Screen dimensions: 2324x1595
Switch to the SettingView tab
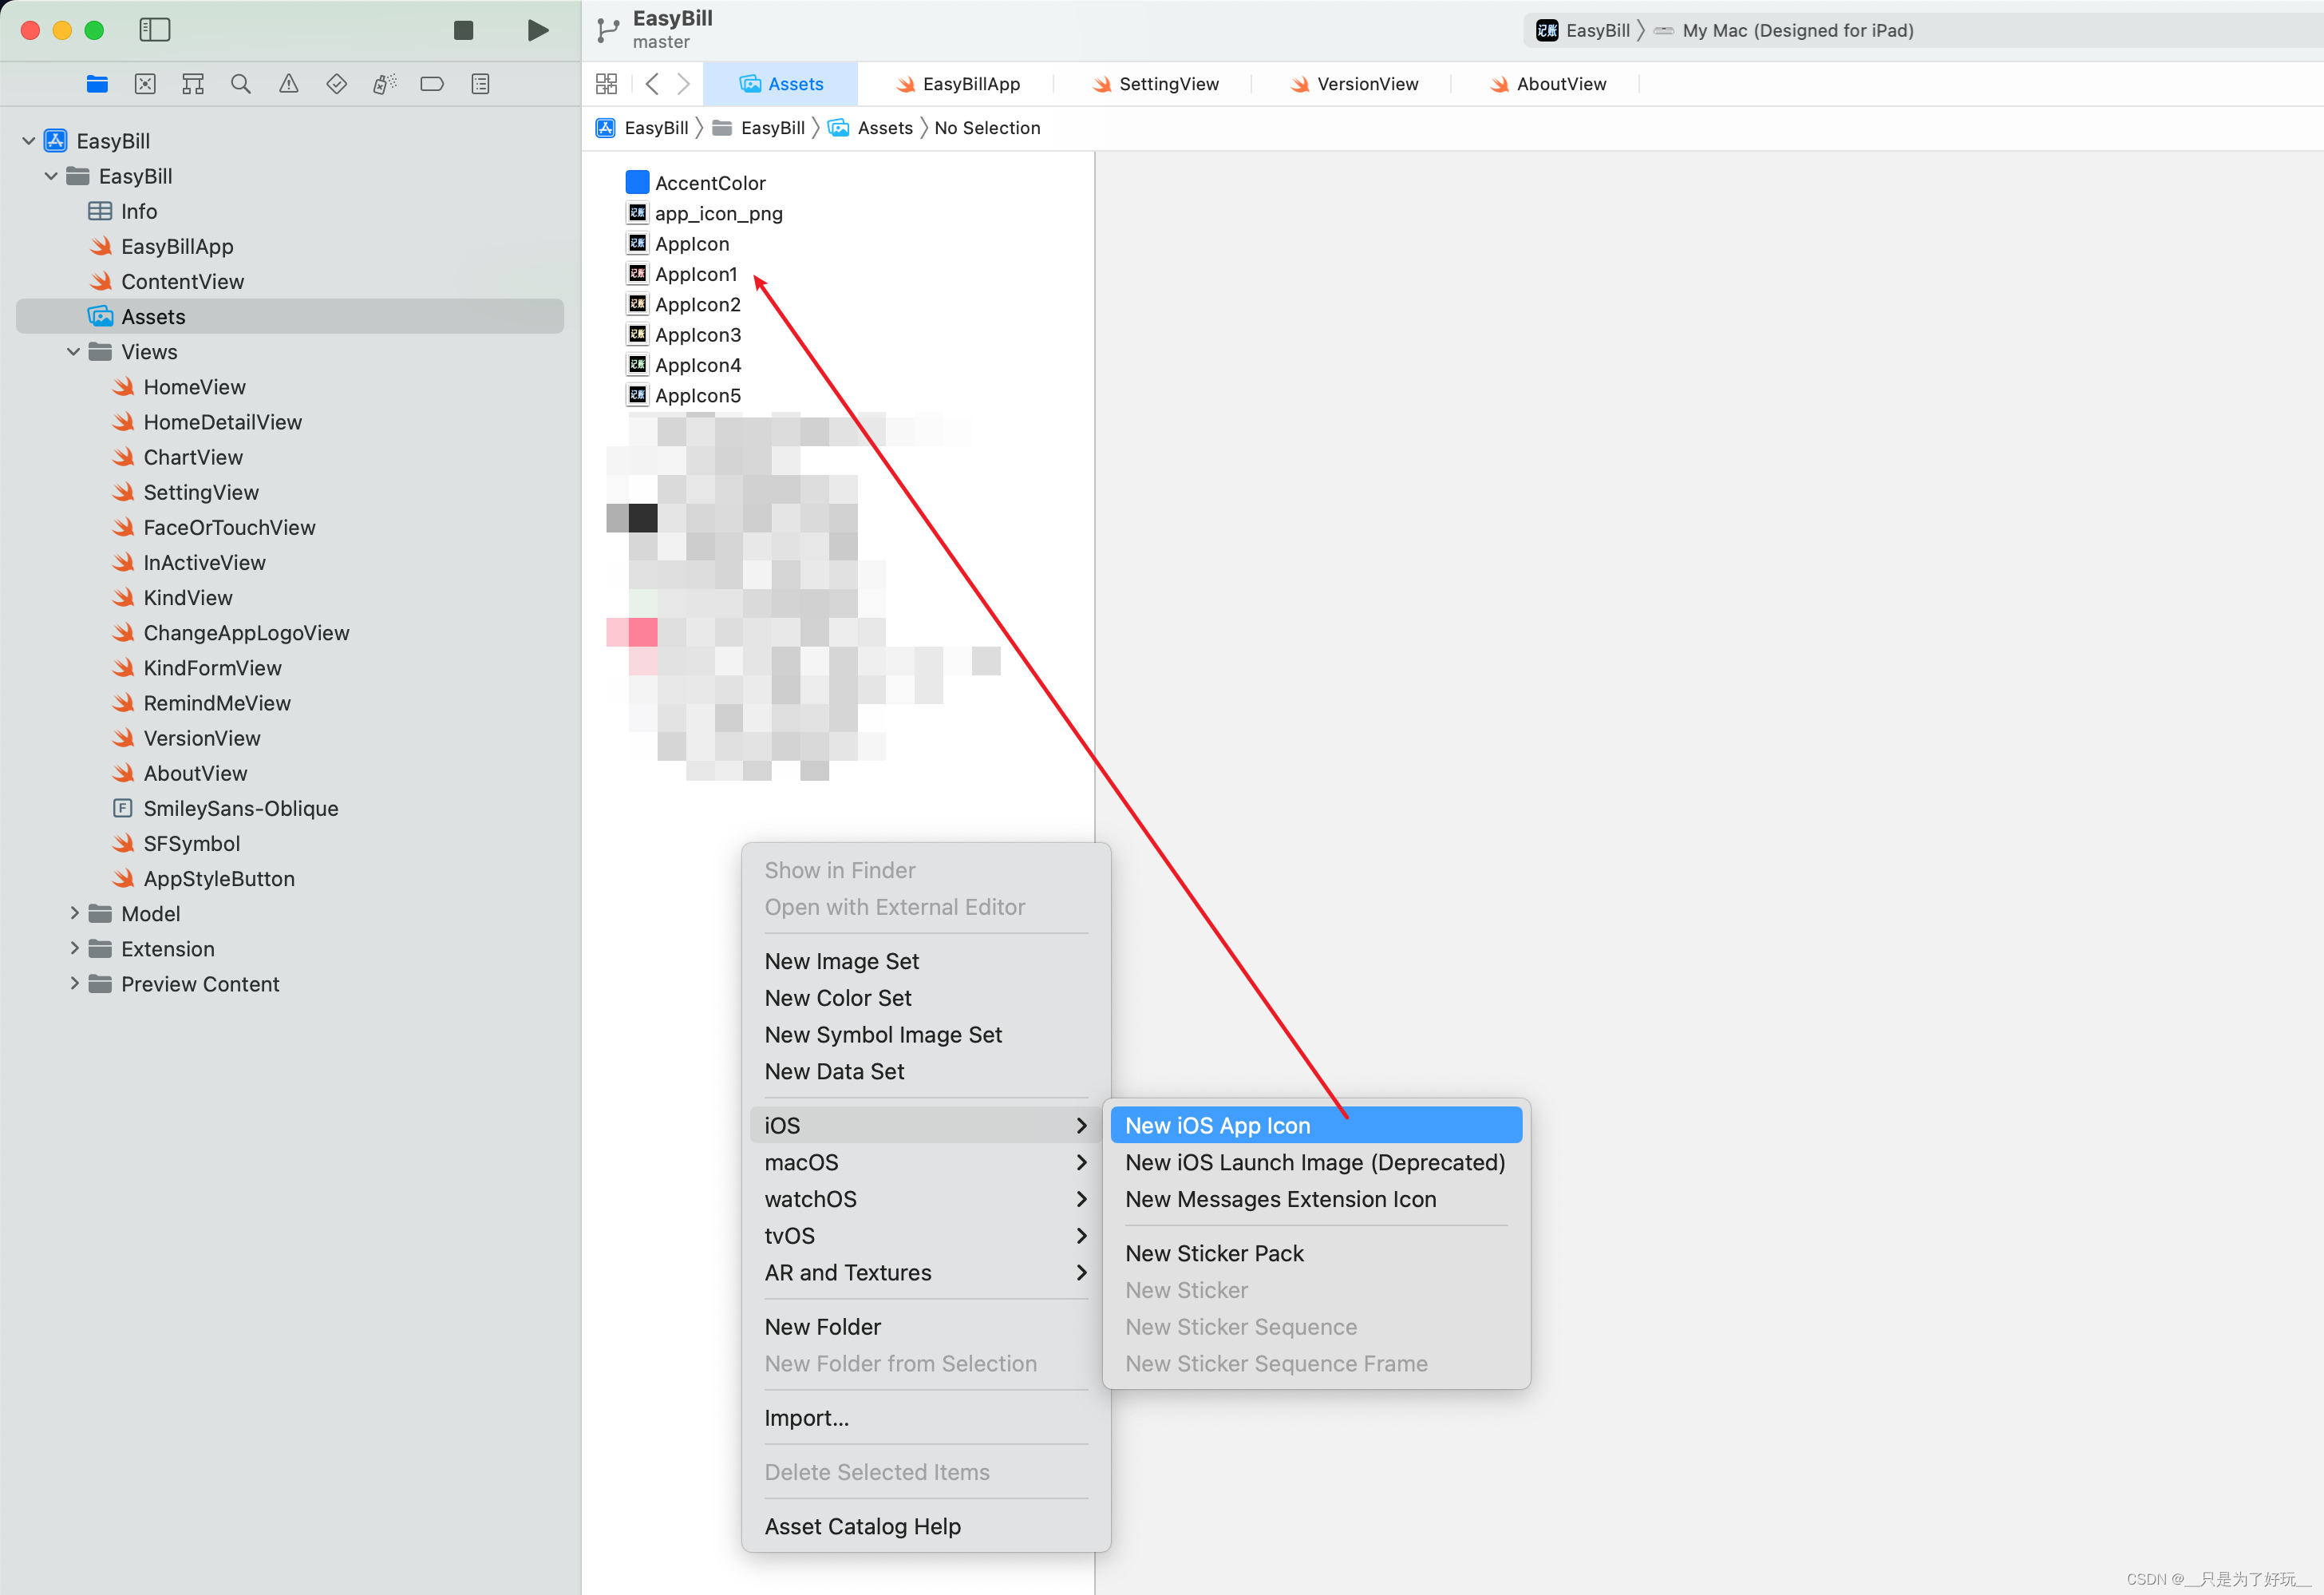pyautogui.click(x=1155, y=84)
